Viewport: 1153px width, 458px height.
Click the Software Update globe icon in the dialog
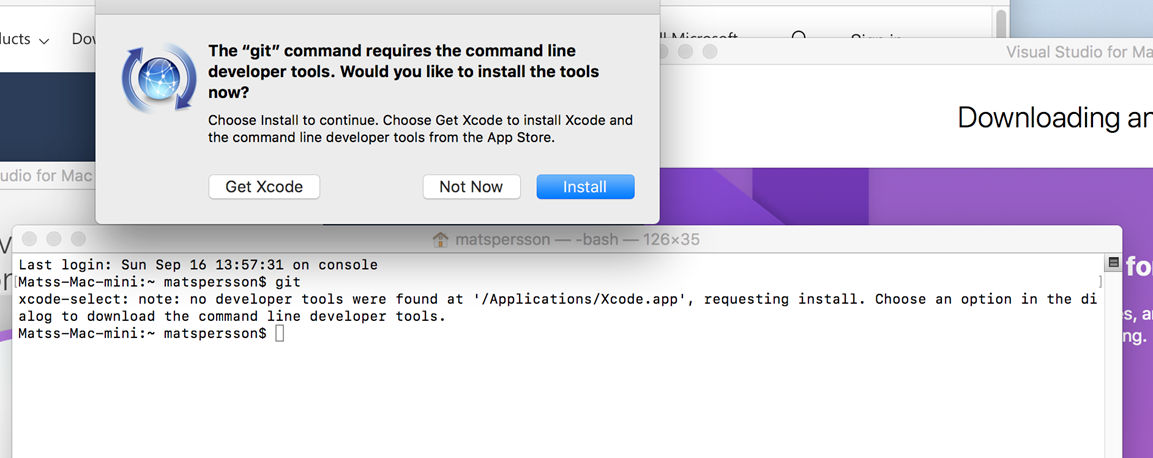pos(159,79)
